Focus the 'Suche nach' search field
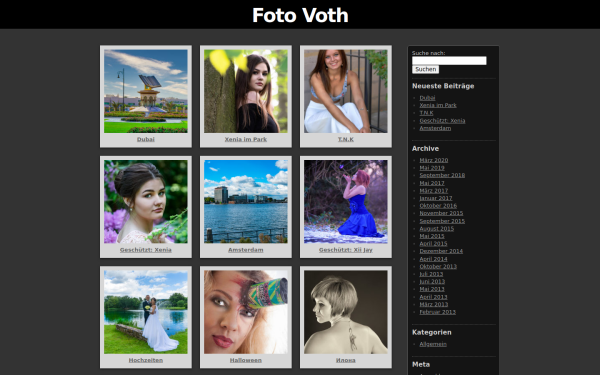Viewport: 600px width, 375px height. [449, 60]
